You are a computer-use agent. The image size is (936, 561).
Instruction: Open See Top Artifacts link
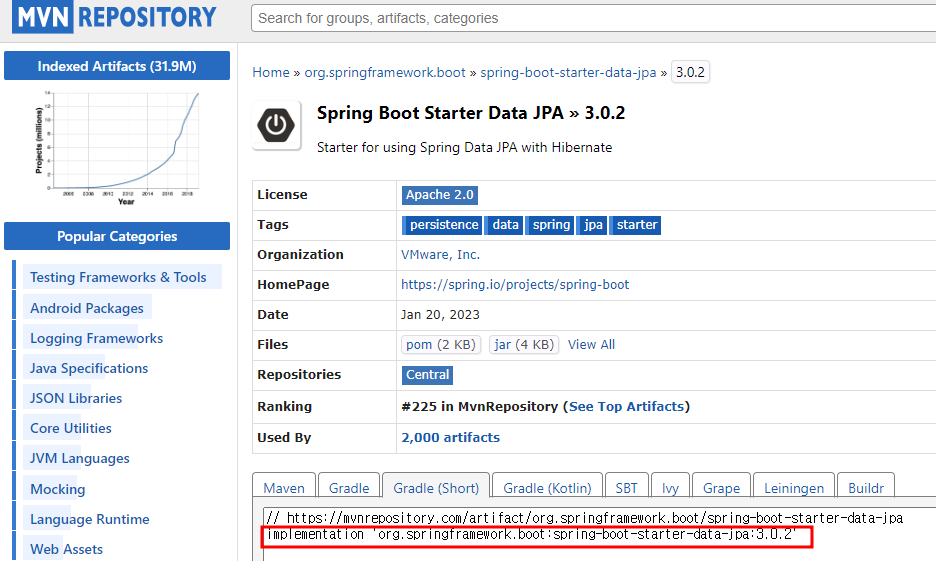pyautogui.click(x=626, y=406)
